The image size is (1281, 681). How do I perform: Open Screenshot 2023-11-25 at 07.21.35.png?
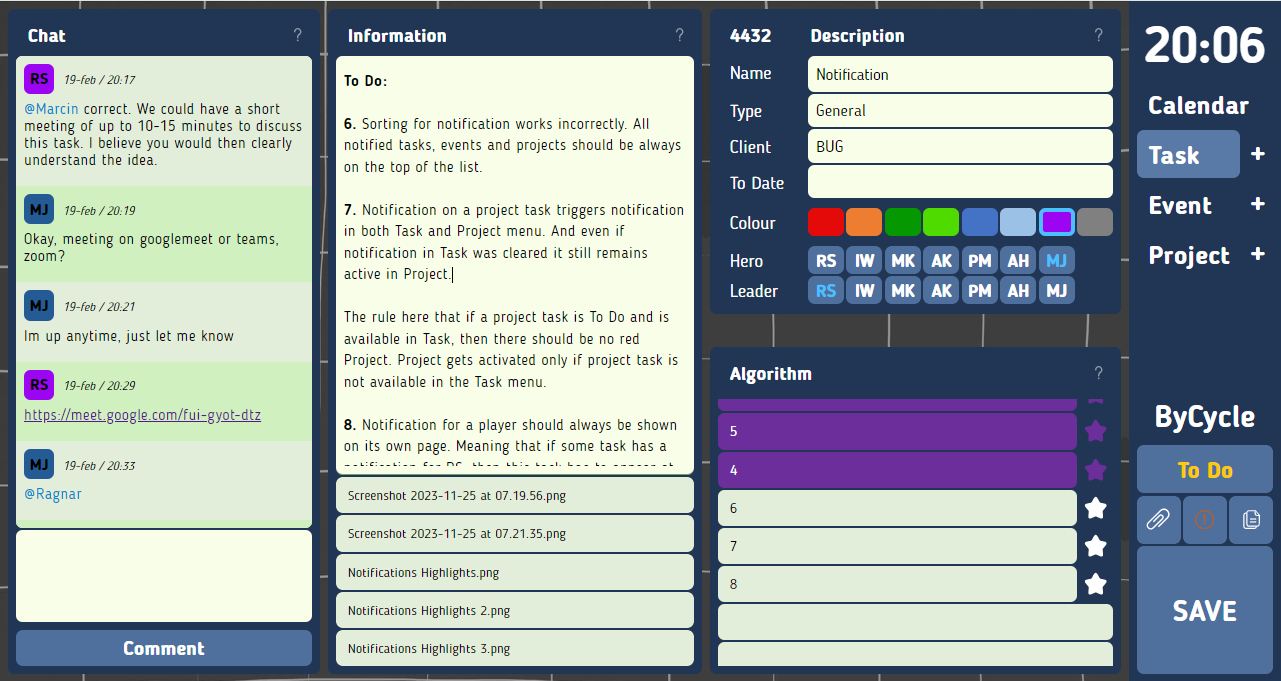coord(515,534)
